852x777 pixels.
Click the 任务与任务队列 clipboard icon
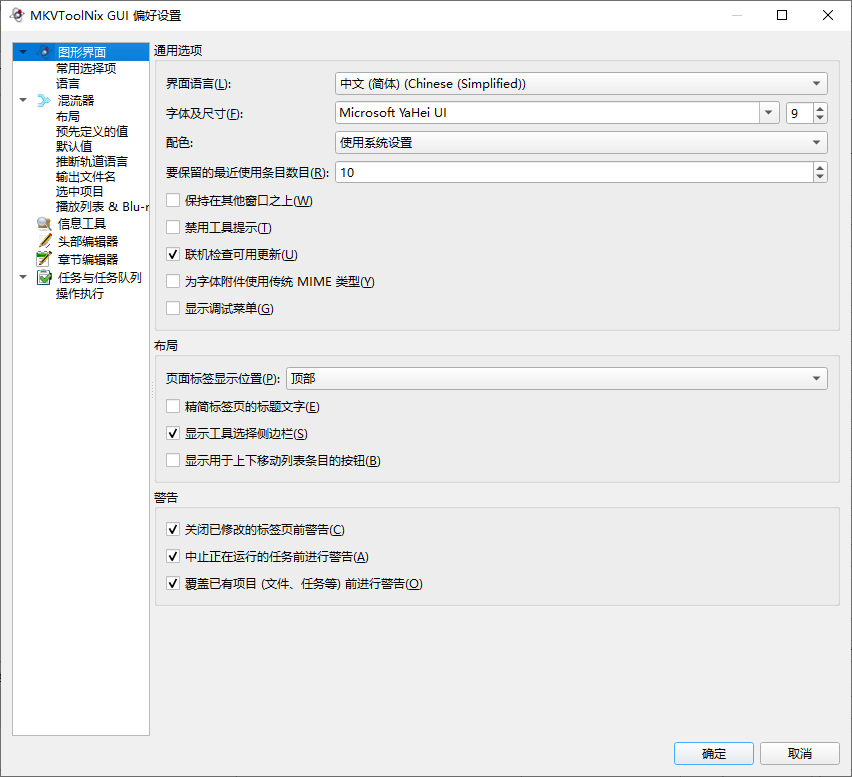pyautogui.click(x=43, y=277)
